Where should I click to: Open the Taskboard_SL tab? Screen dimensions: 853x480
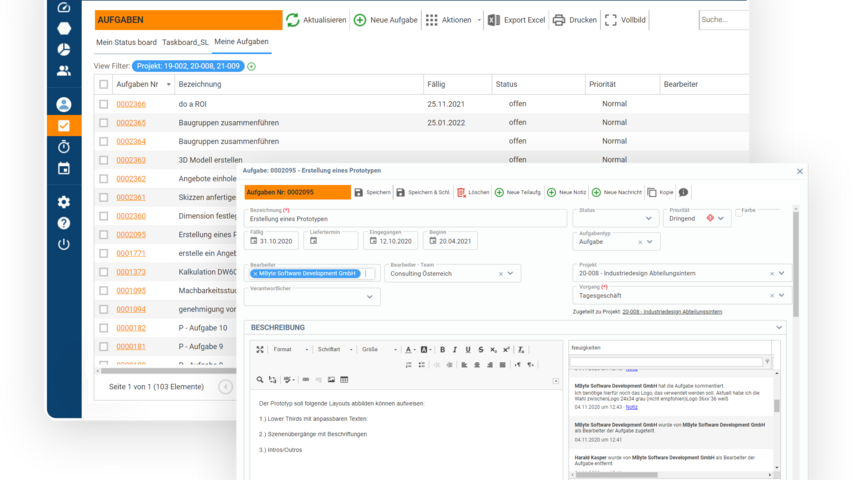coord(186,43)
